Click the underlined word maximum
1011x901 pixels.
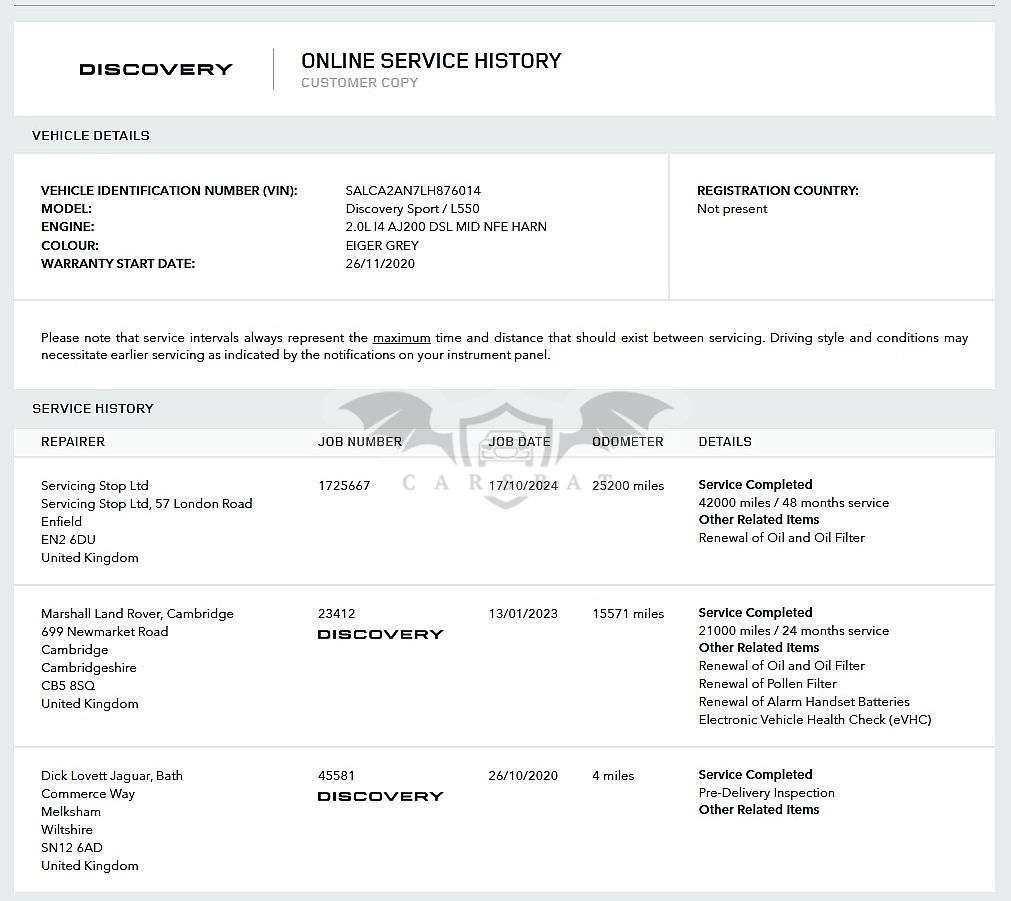401,337
